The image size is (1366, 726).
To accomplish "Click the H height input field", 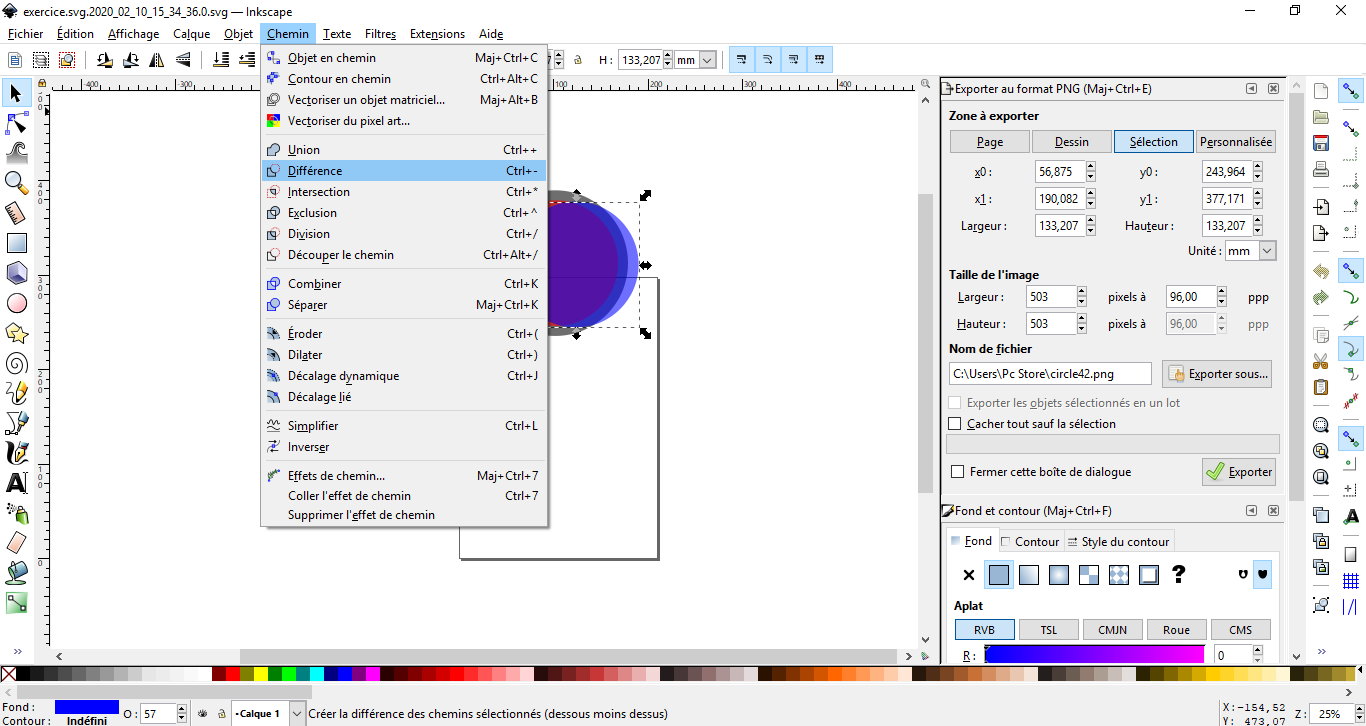I will coord(641,60).
